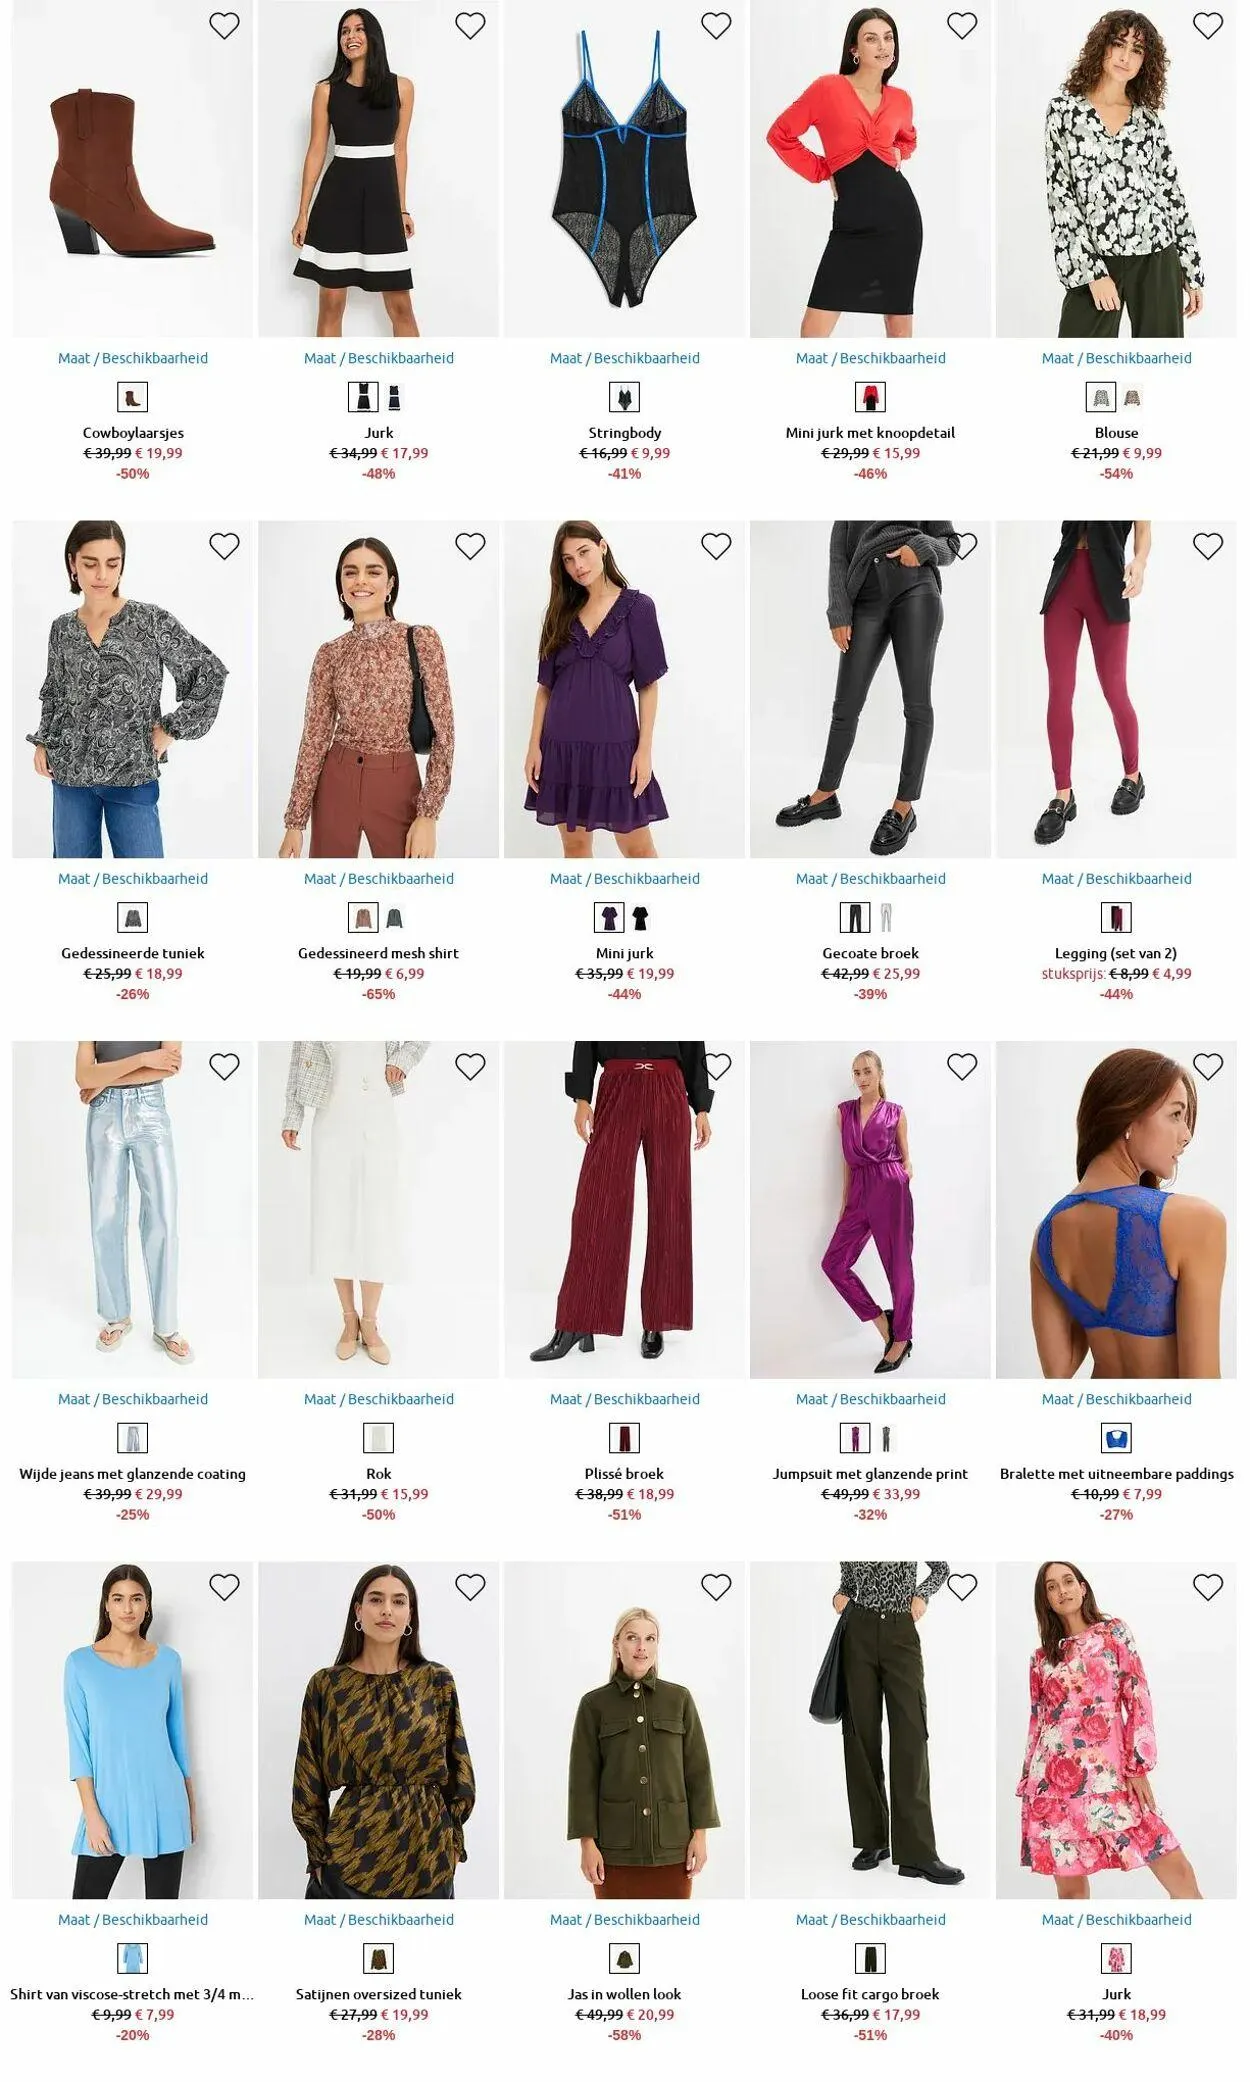
Task: Tap wishlist heart on purple Mini jurk
Action: click(x=716, y=546)
